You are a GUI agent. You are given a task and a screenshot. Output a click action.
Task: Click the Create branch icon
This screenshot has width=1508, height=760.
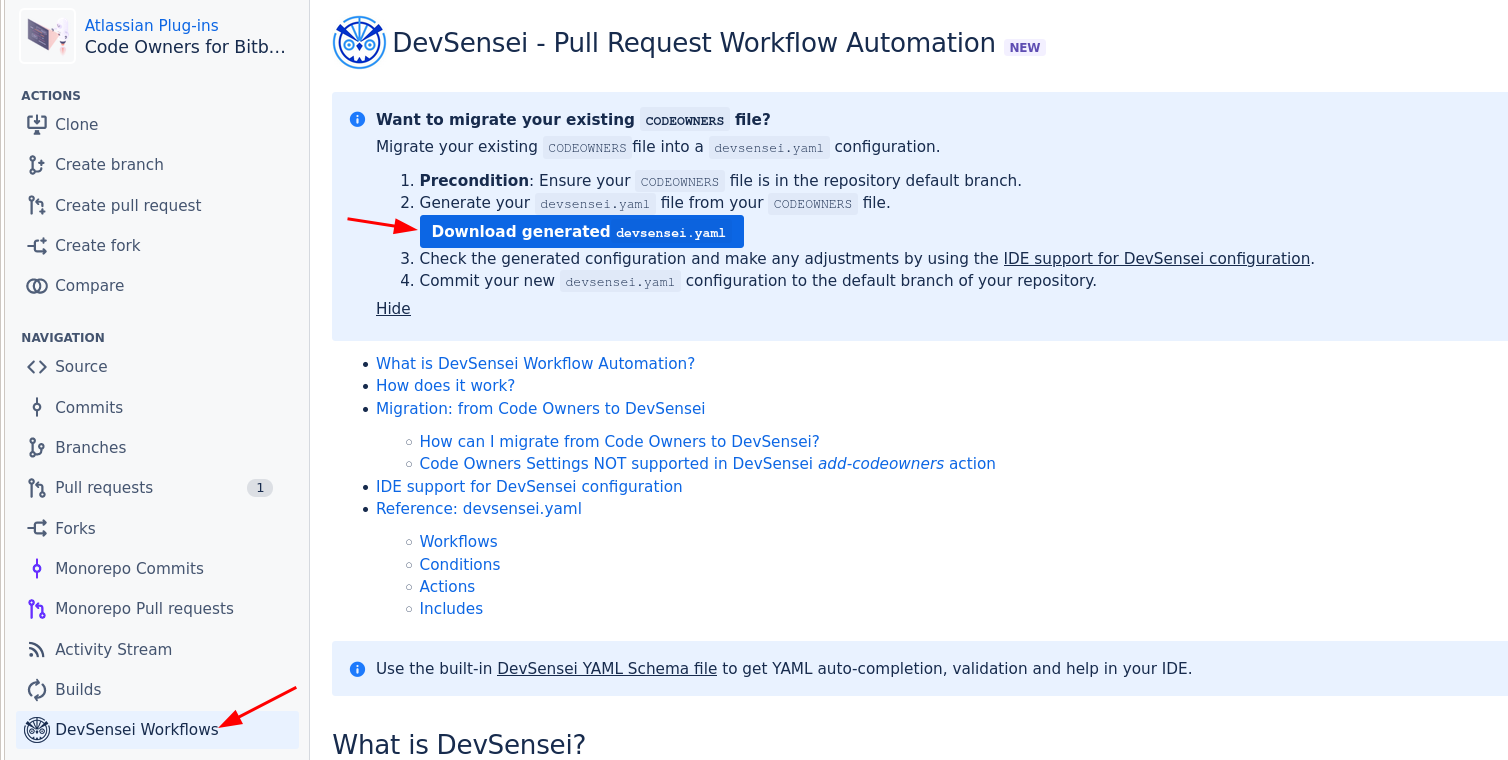coord(37,165)
